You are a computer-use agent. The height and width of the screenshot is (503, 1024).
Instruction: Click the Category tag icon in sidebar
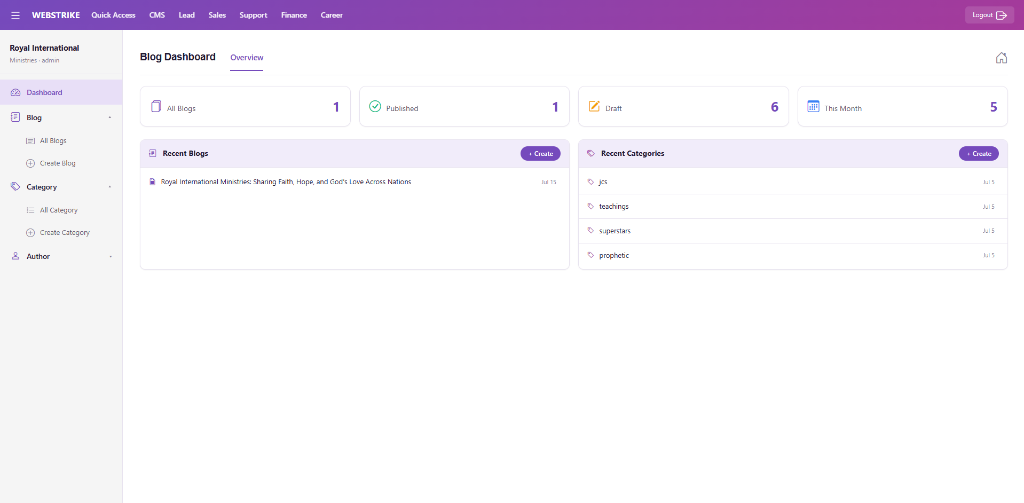pyautogui.click(x=16, y=187)
